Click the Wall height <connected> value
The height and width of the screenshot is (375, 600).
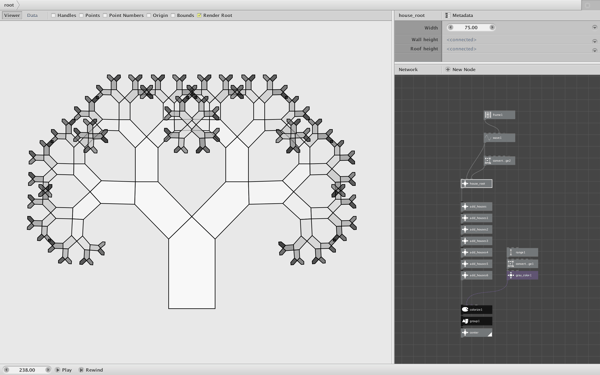(461, 39)
